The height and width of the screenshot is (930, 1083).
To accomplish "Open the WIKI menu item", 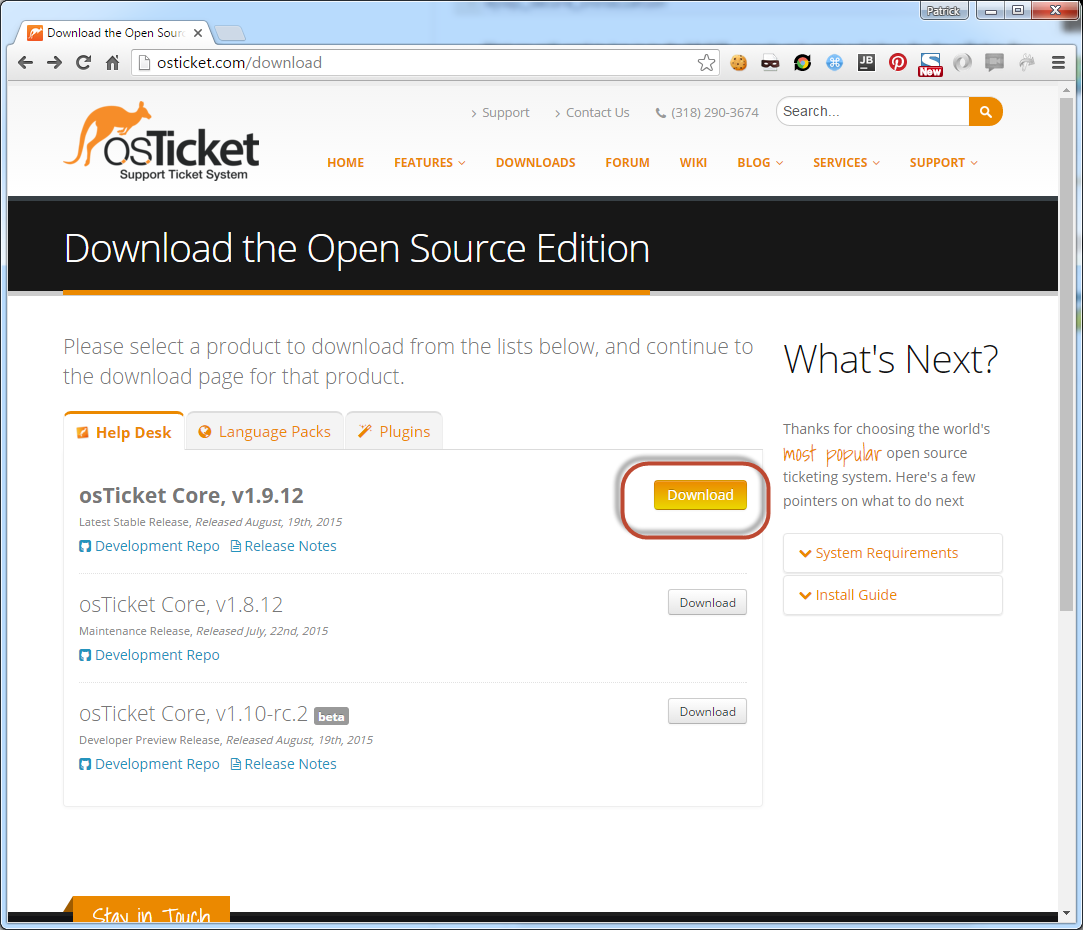I will click(x=693, y=162).
